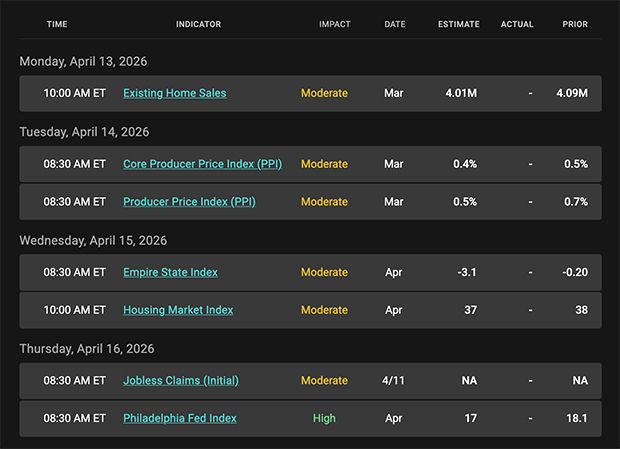
Task: Click the INDICATOR column header
Action: [x=198, y=24]
